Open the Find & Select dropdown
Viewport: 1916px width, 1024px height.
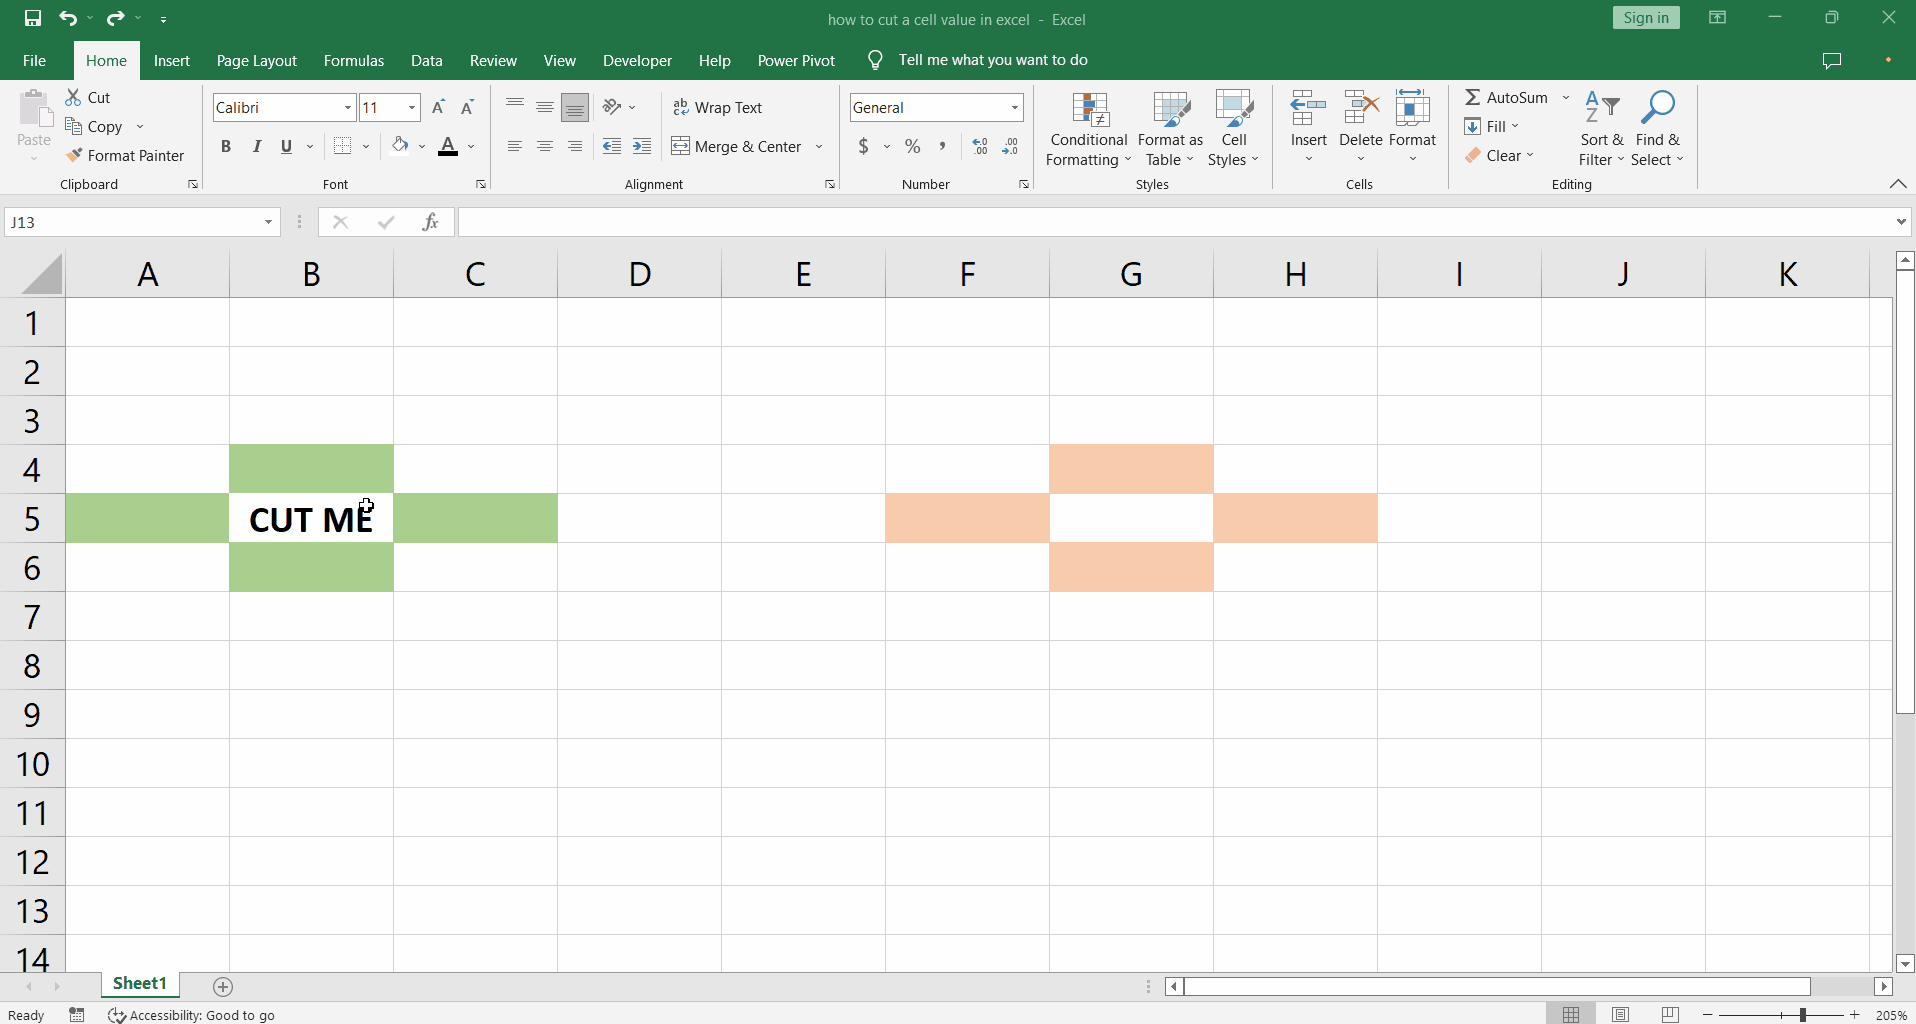(1658, 129)
